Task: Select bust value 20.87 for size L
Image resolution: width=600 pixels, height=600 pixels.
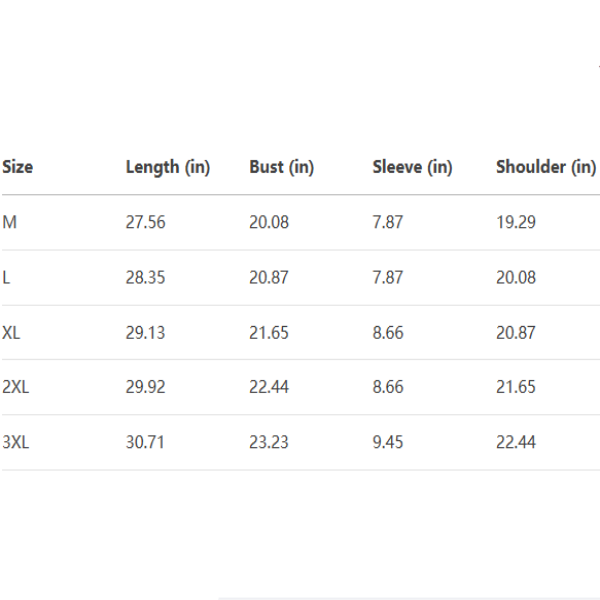Action: (269, 277)
